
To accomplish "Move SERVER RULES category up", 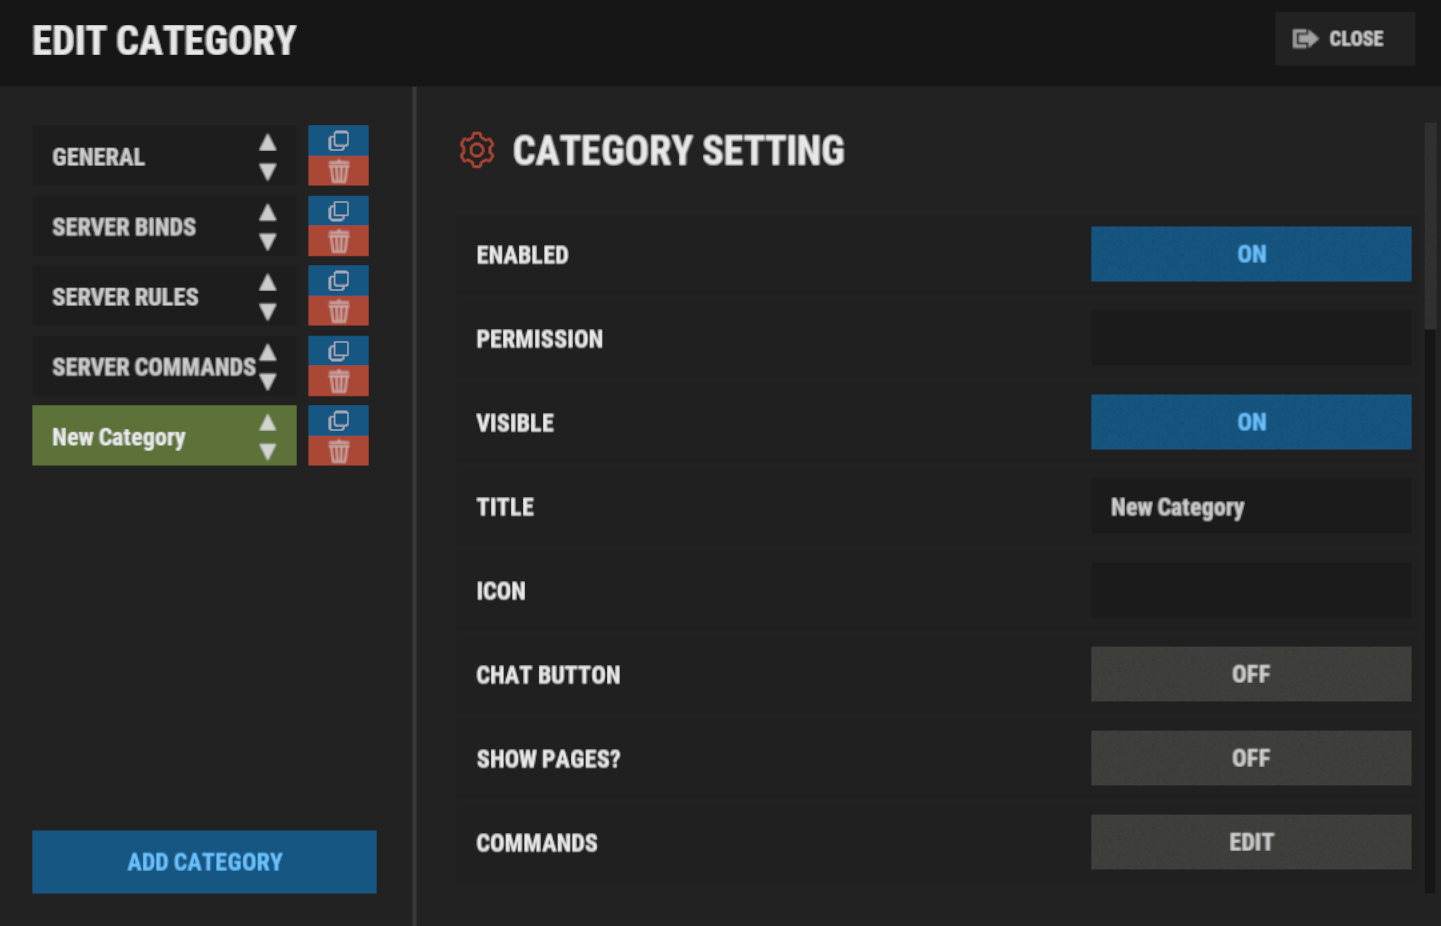I will 267,283.
